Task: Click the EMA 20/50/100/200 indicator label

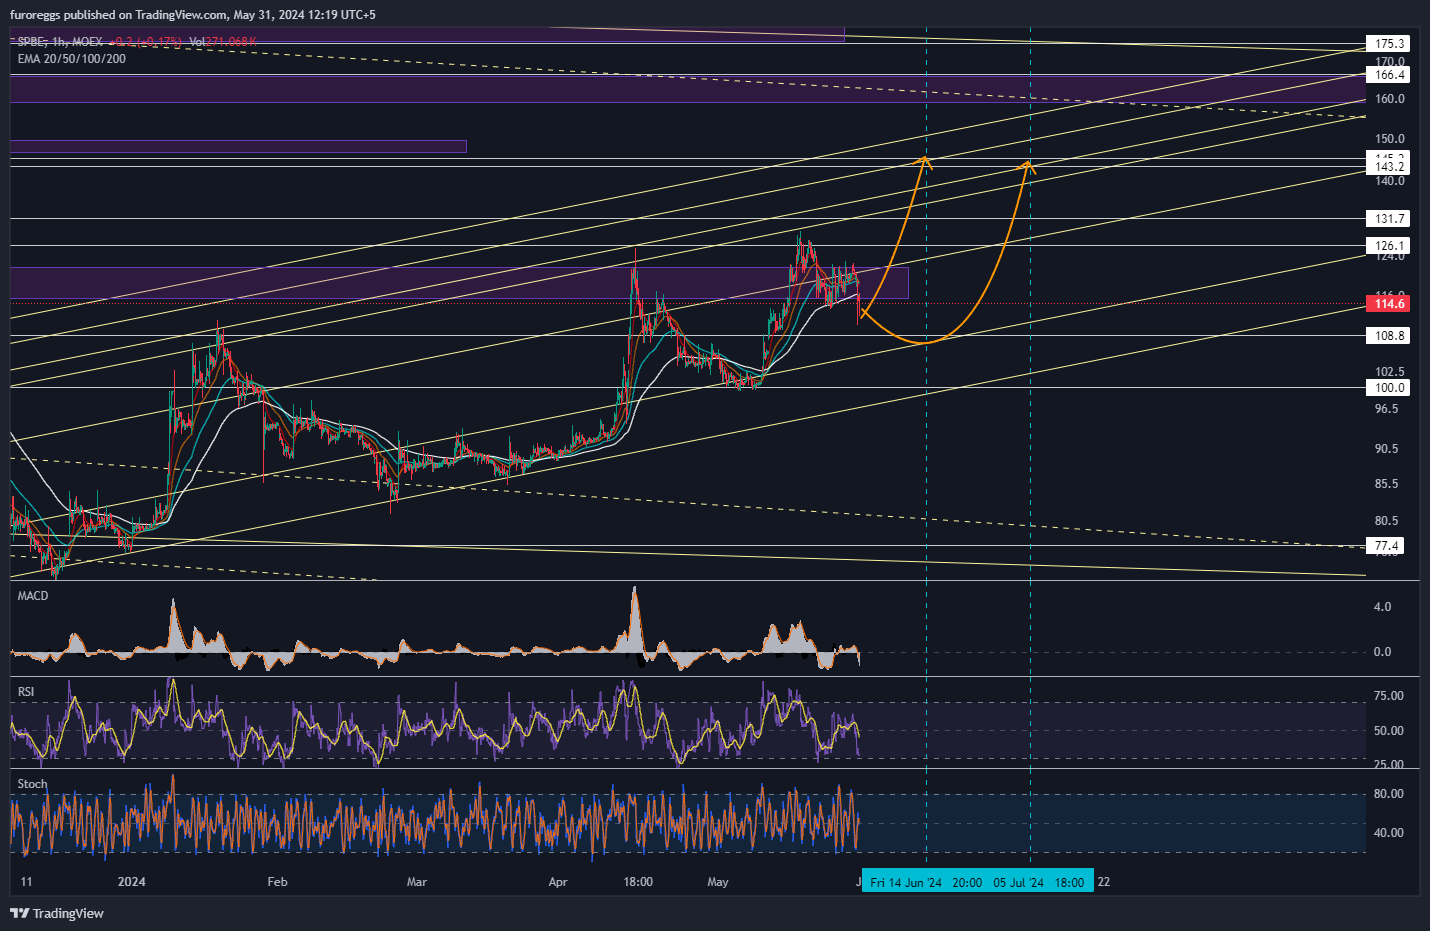Action: tap(72, 59)
